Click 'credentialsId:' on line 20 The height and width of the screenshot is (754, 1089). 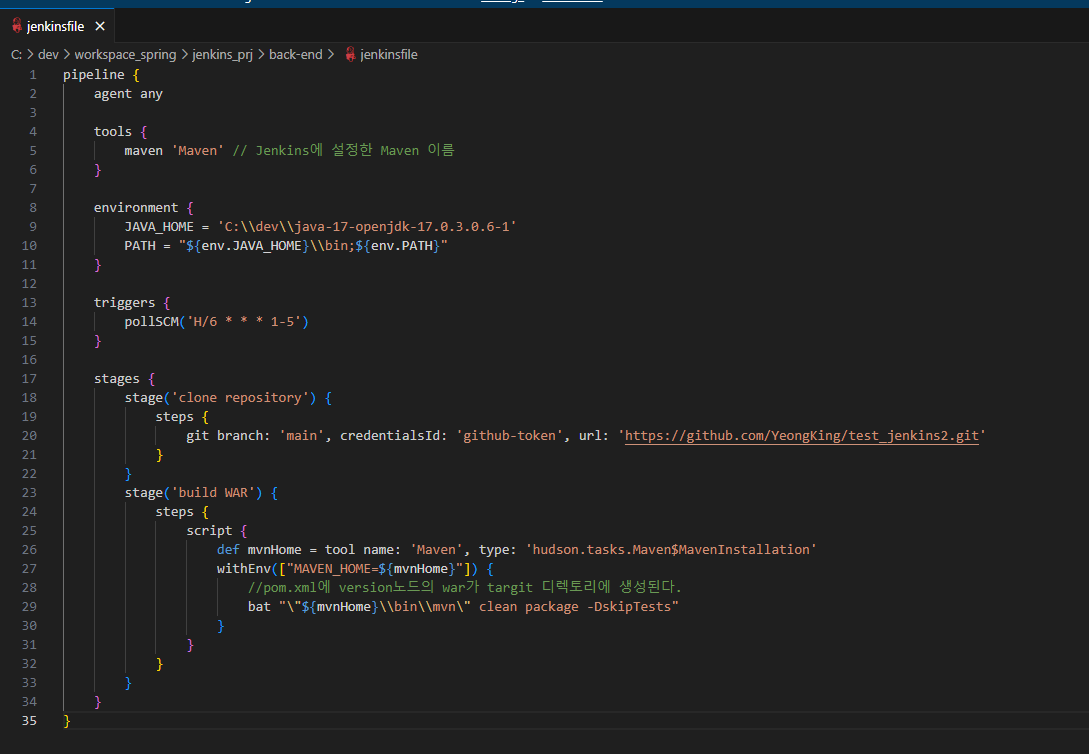pyautogui.click(x=394, y=435)
